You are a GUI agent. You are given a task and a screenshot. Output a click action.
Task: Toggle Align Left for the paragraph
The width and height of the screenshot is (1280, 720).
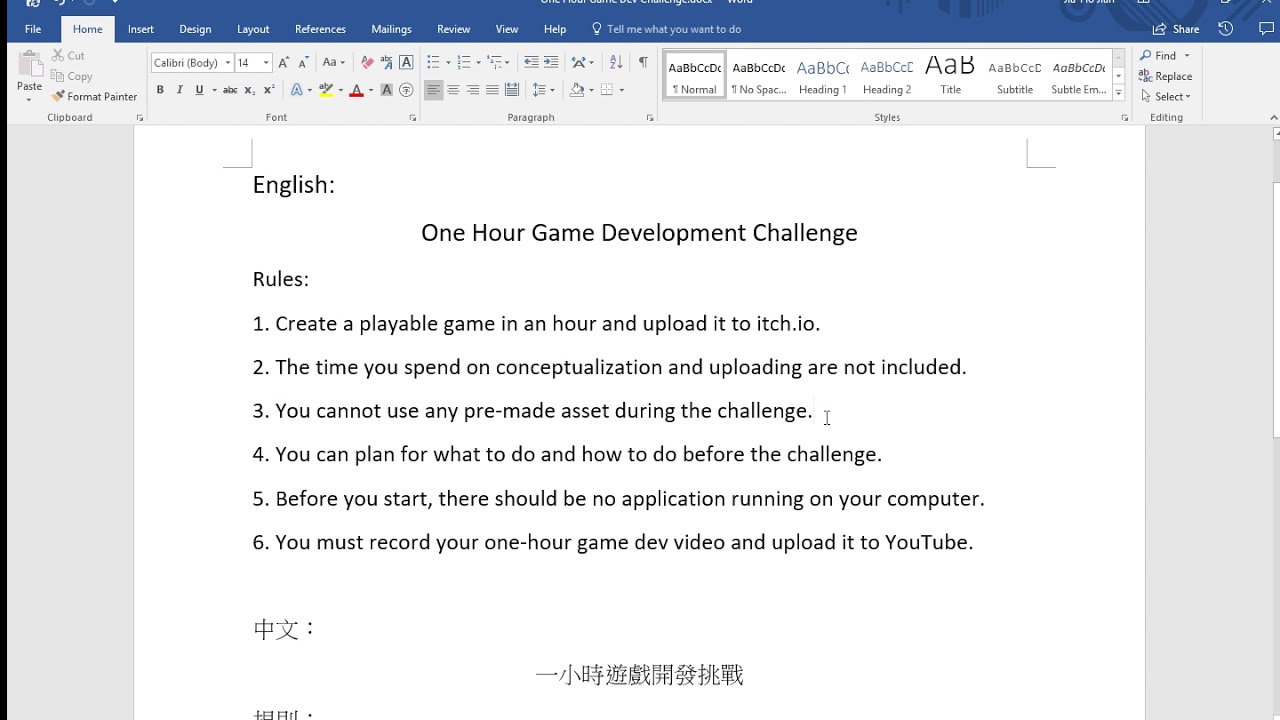click(x=433, y=90)
